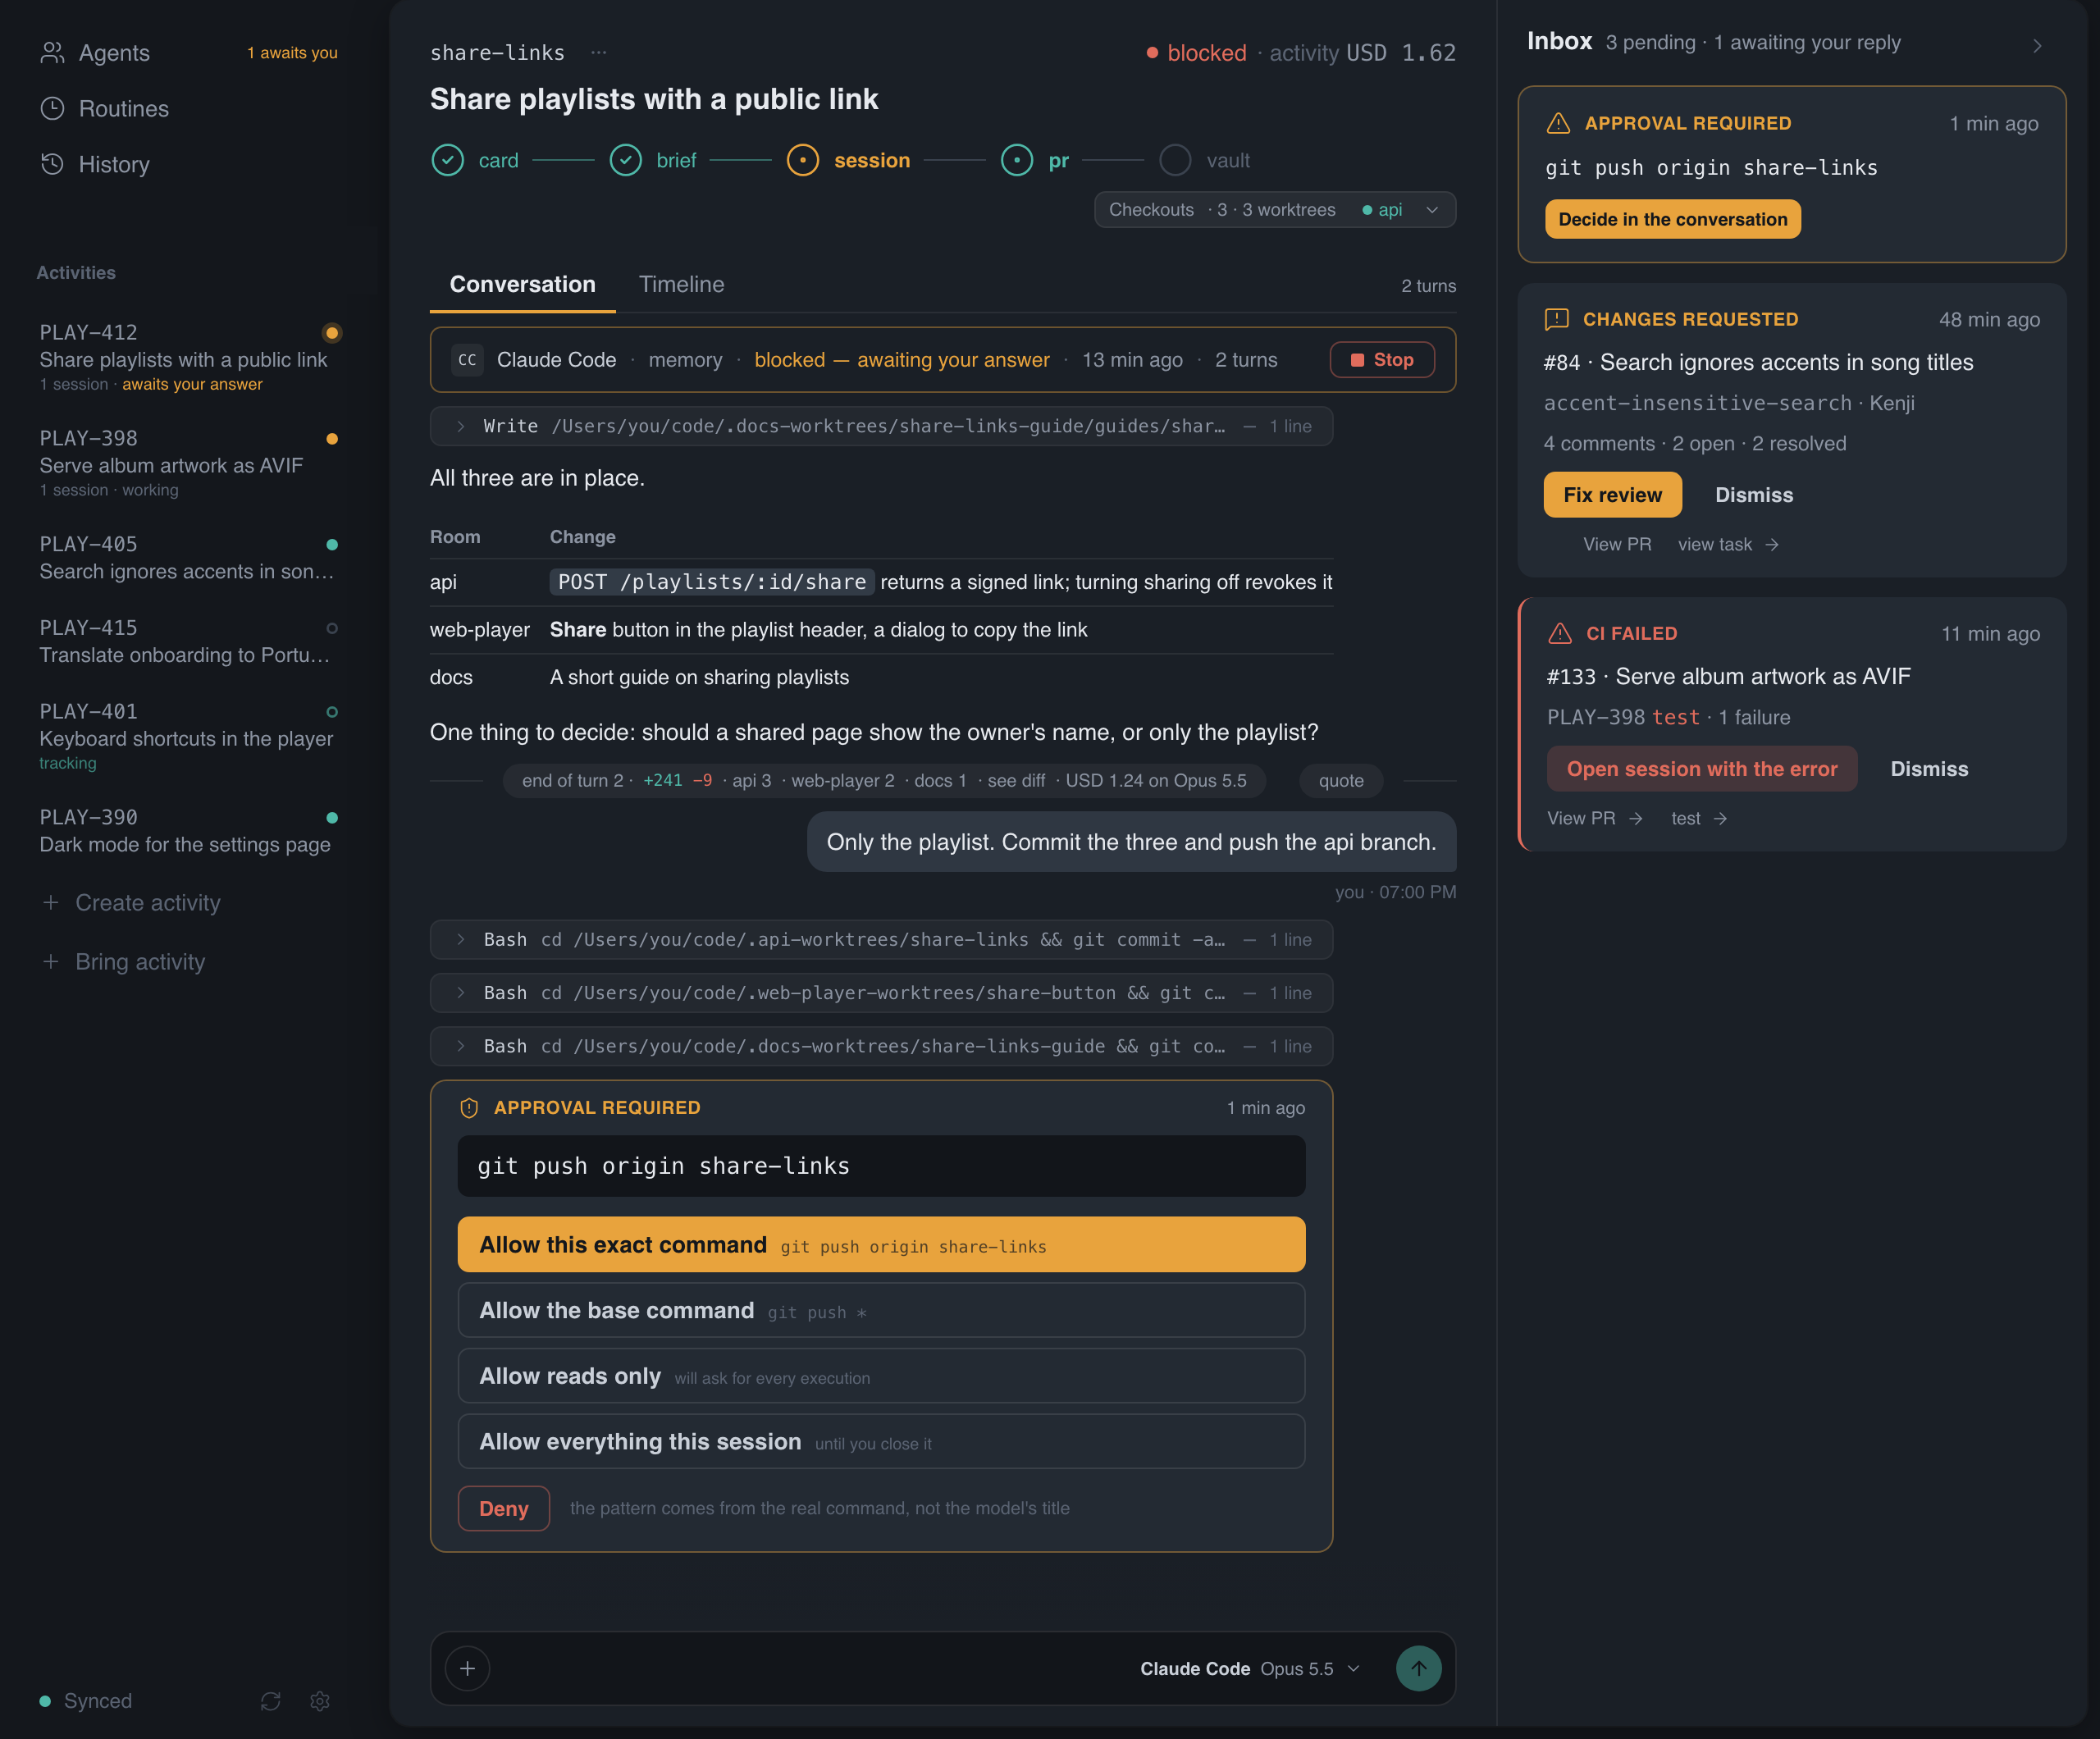Click Open session with the error
2100x1739 pixels.
pyautogui.click(x=1702, y=769)
